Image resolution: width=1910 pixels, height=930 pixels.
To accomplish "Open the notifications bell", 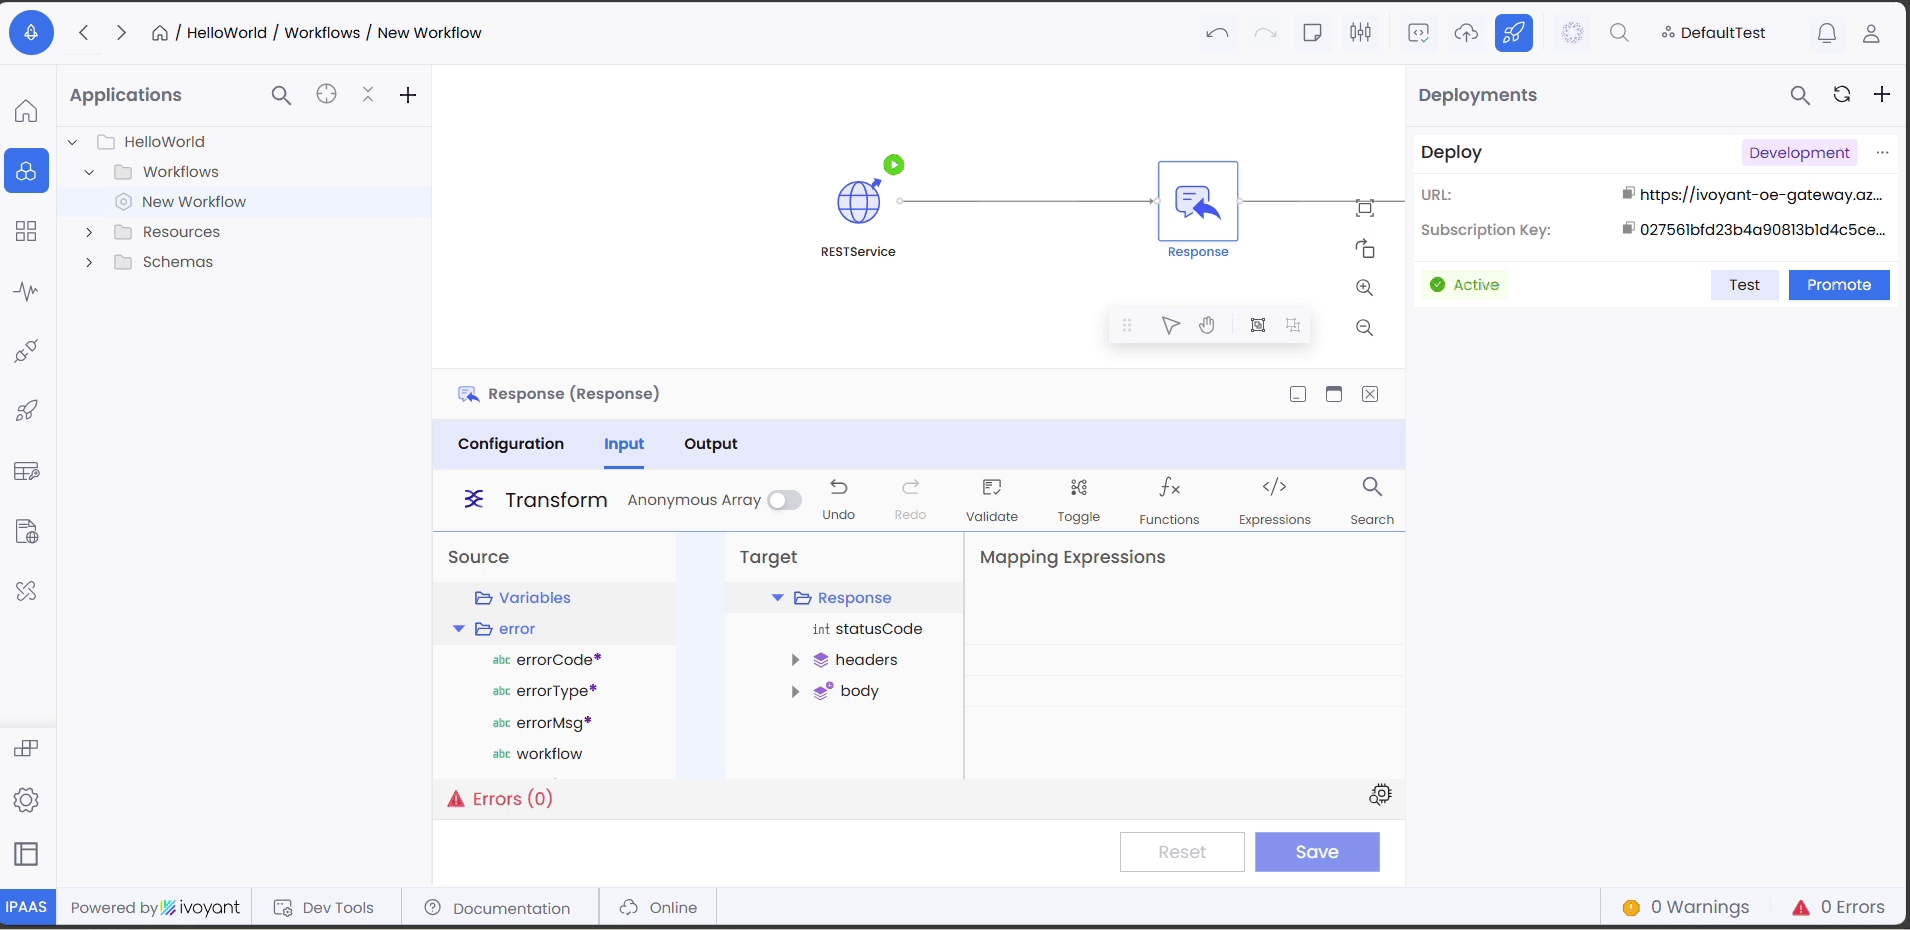I will [x=1826, y=33].
